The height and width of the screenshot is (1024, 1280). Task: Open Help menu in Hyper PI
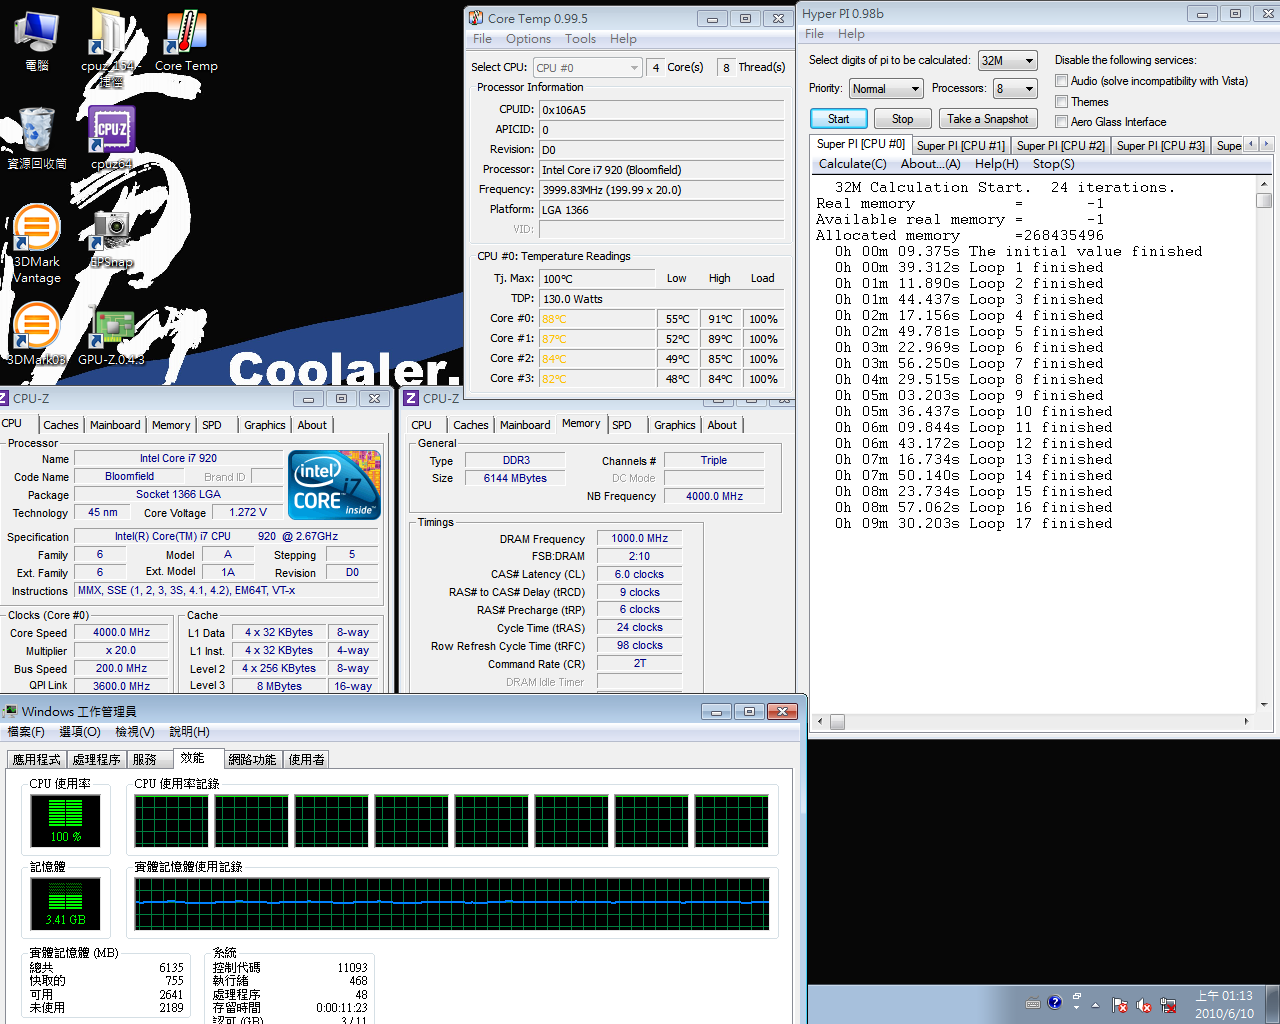[x=851, y=34]
